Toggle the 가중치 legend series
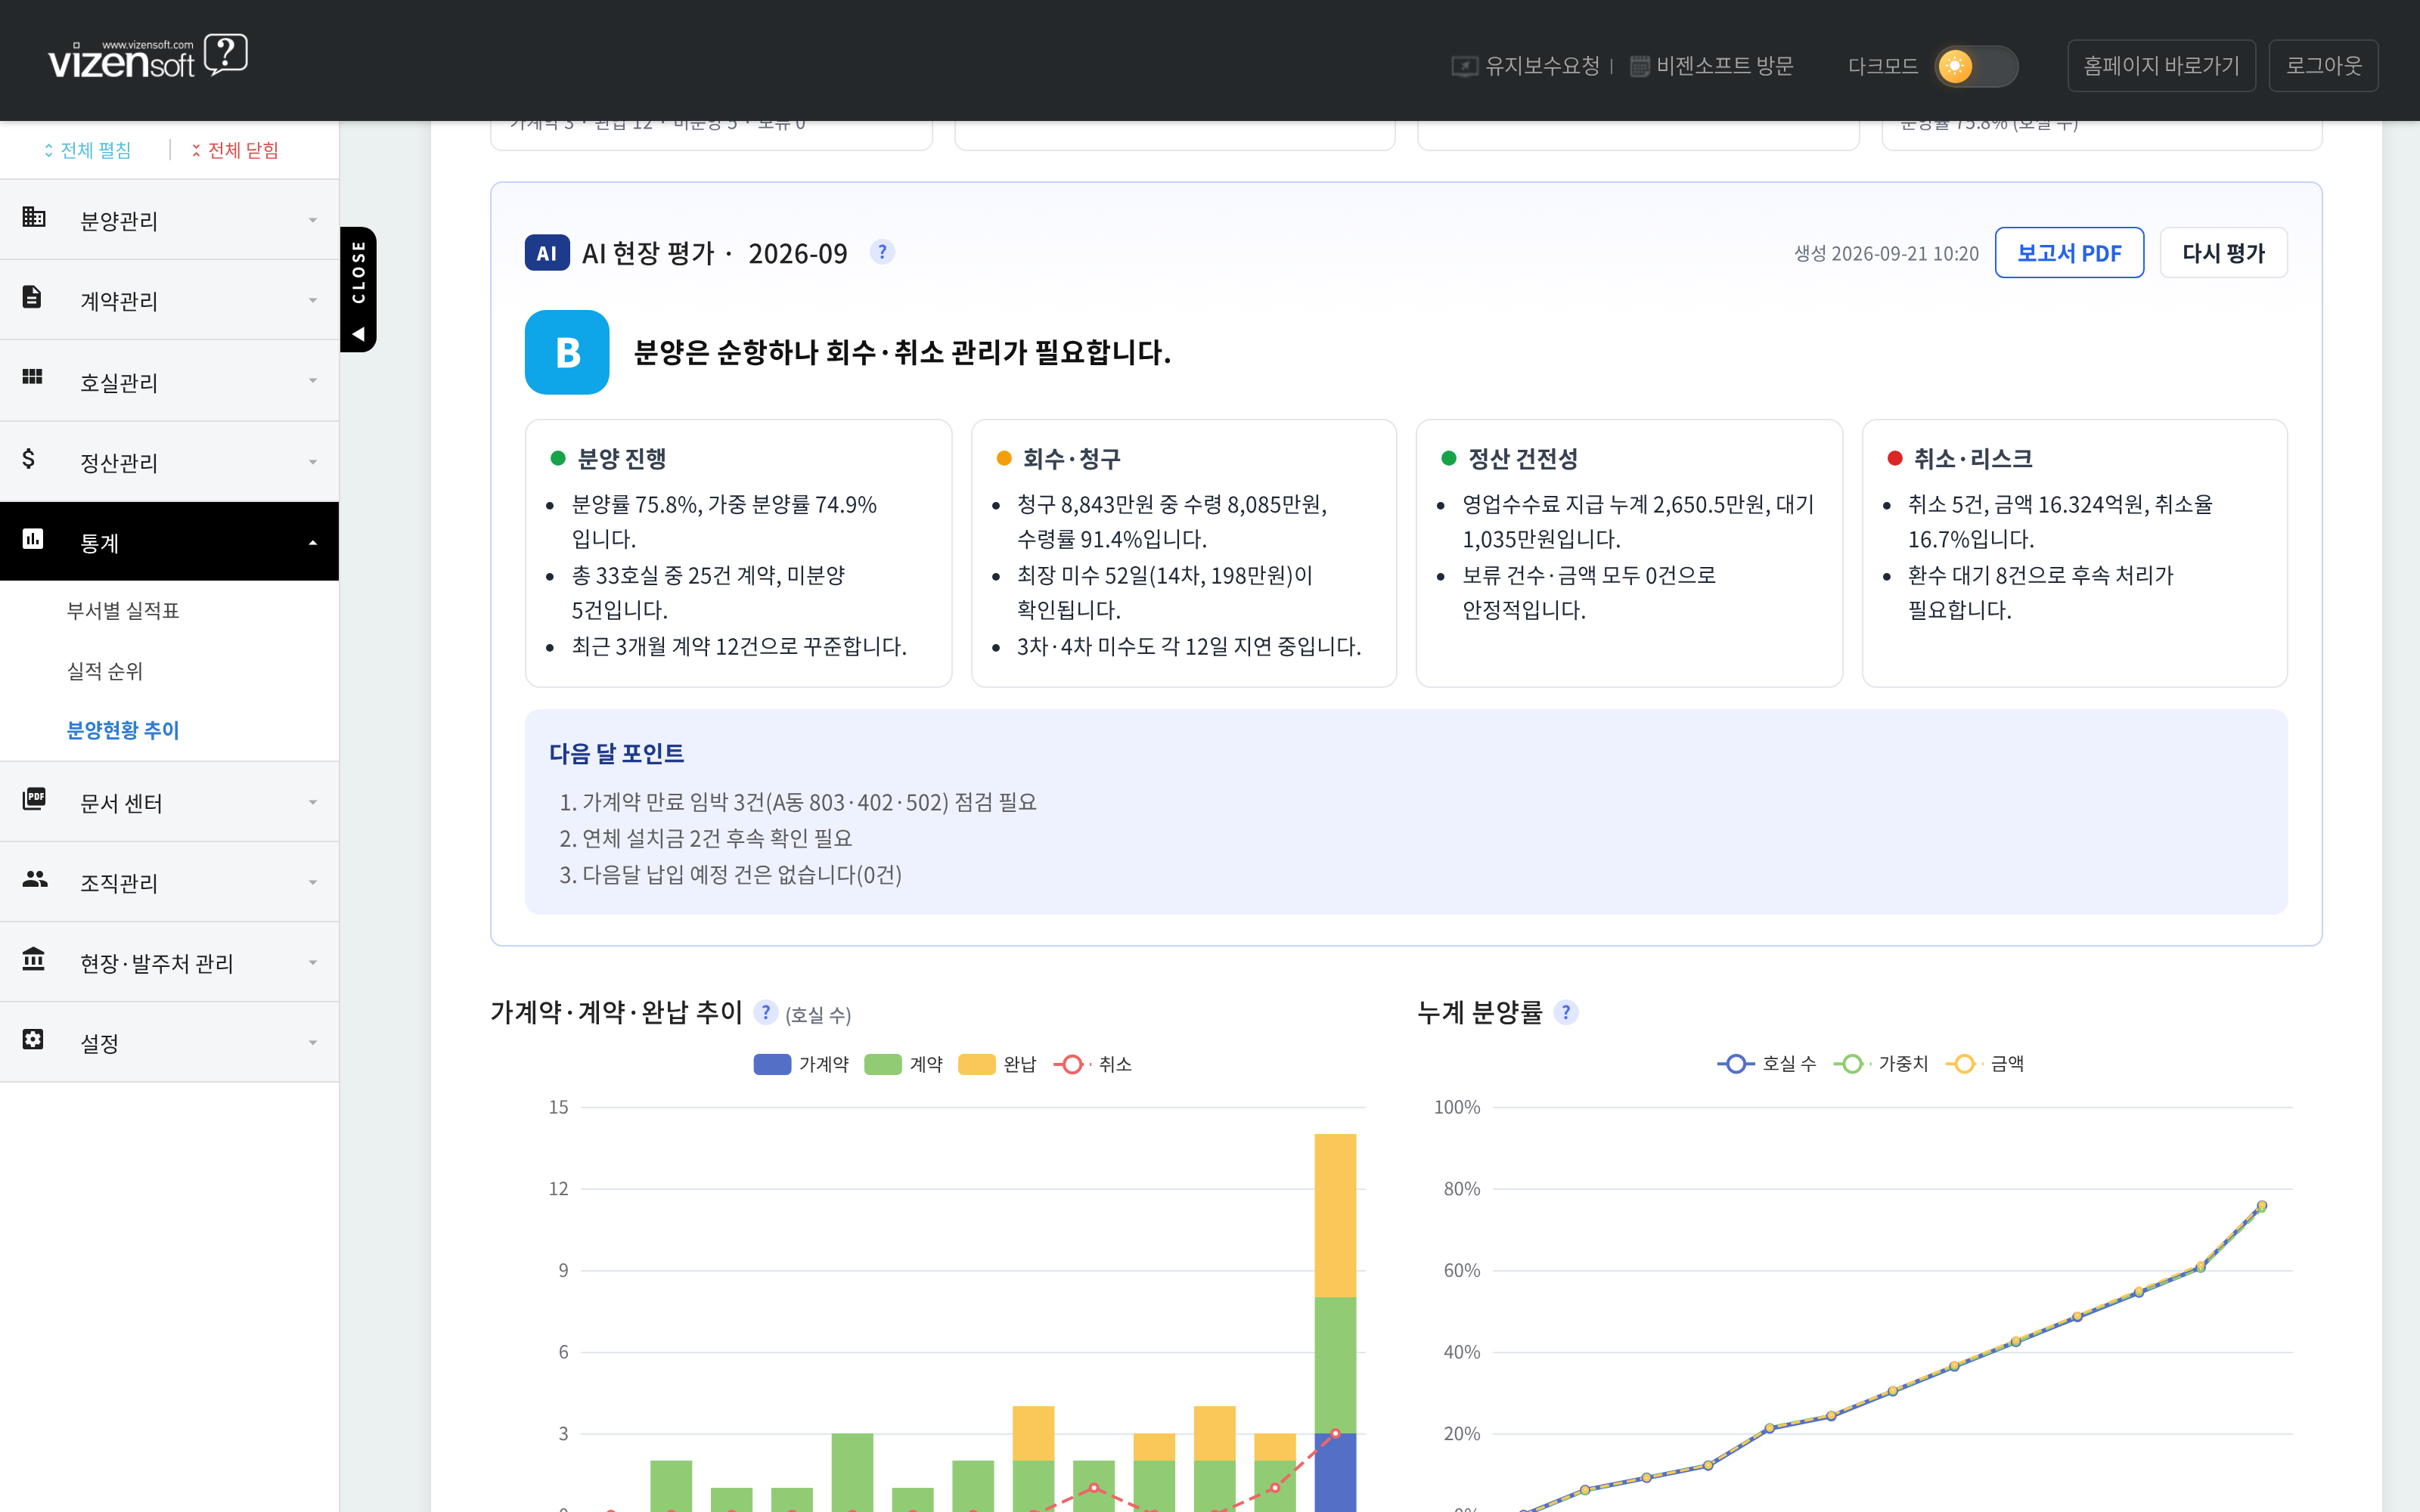 tap(1880, 1064)
